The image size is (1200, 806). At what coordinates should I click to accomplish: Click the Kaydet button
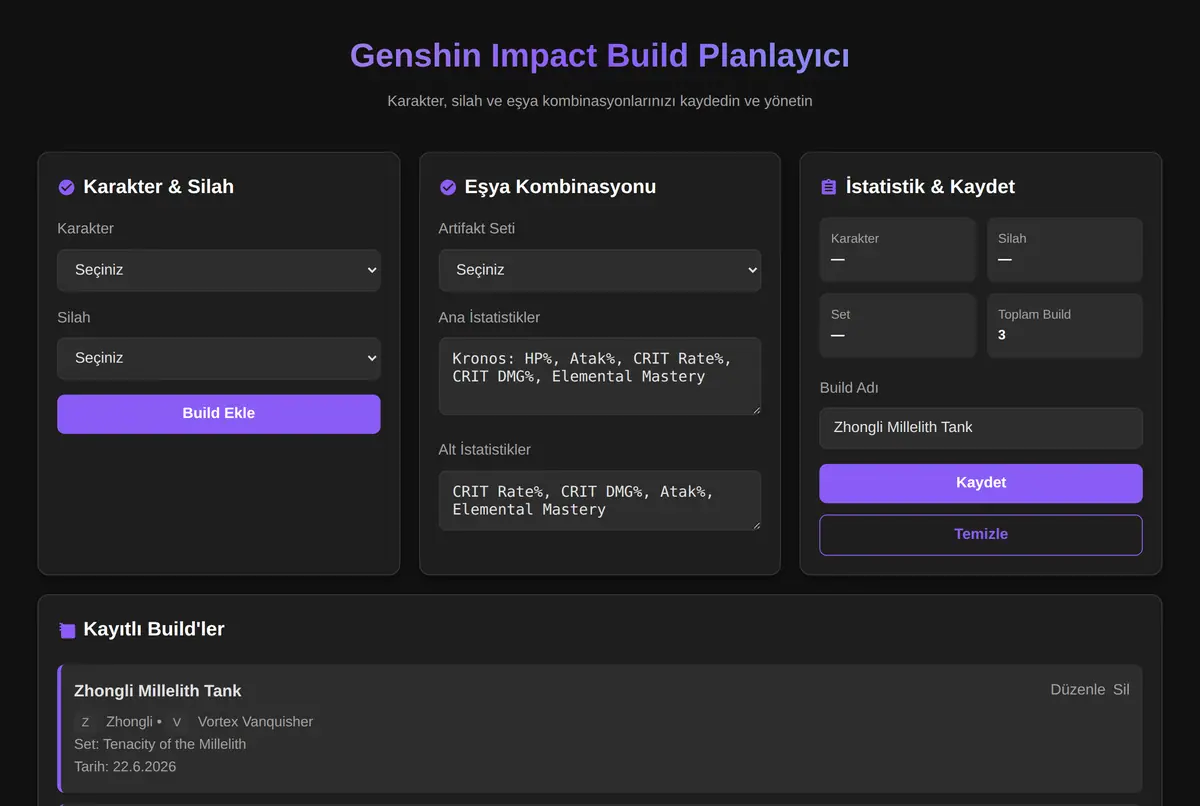[981, 483]
